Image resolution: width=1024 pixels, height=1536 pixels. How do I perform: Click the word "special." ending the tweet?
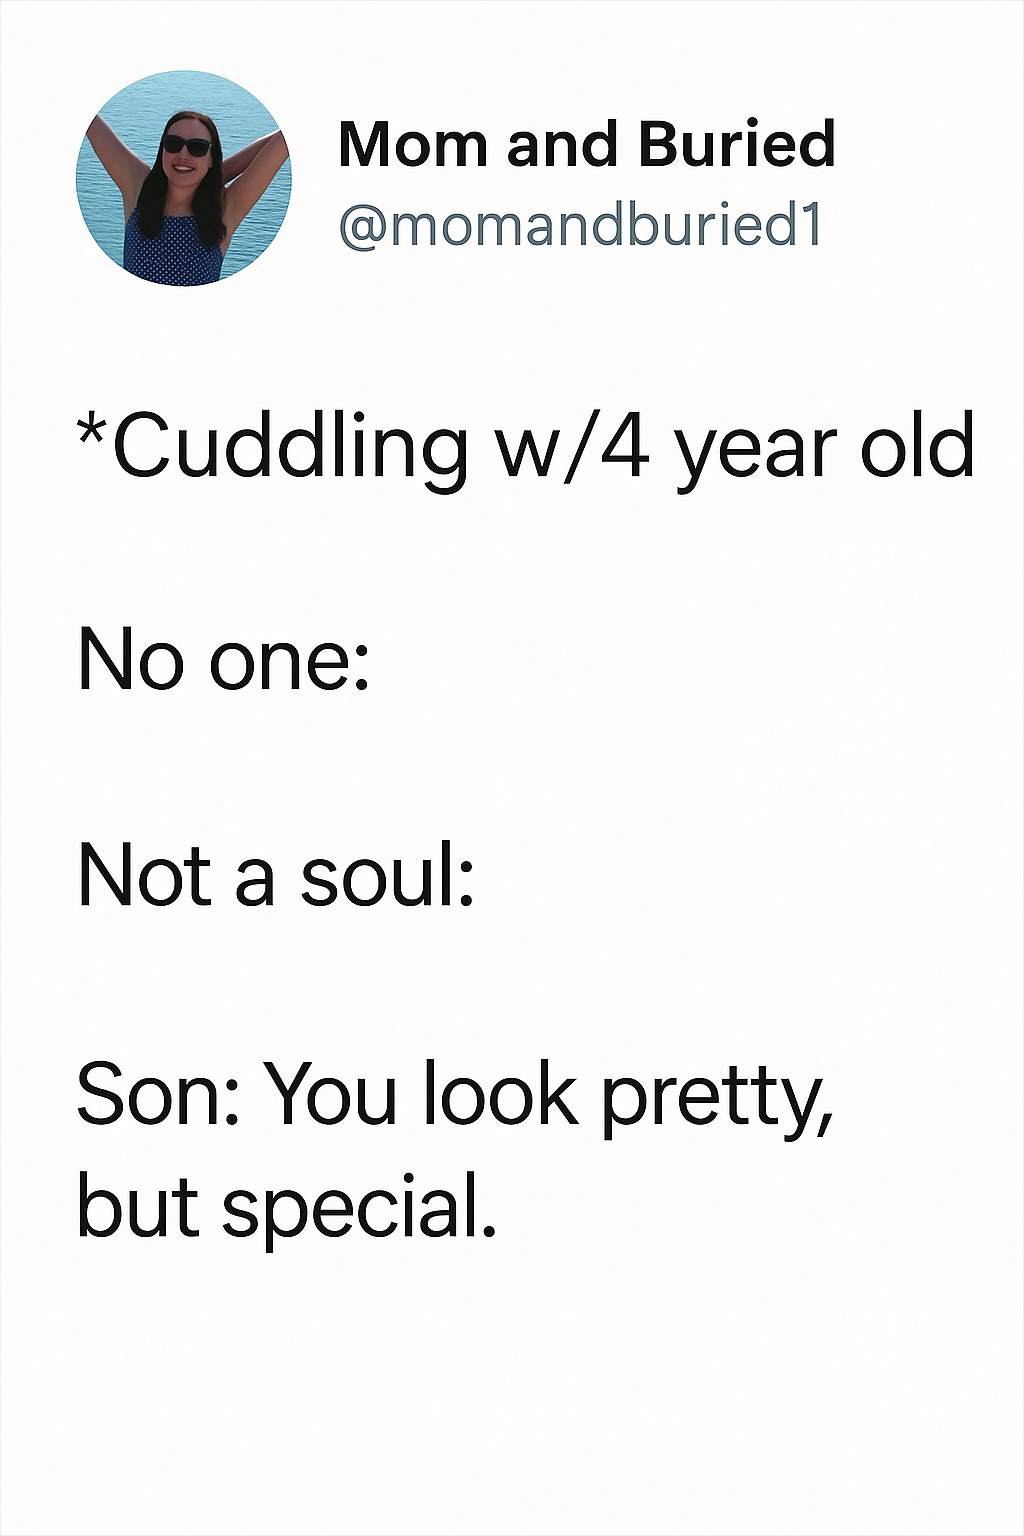tap(359, 1210)
